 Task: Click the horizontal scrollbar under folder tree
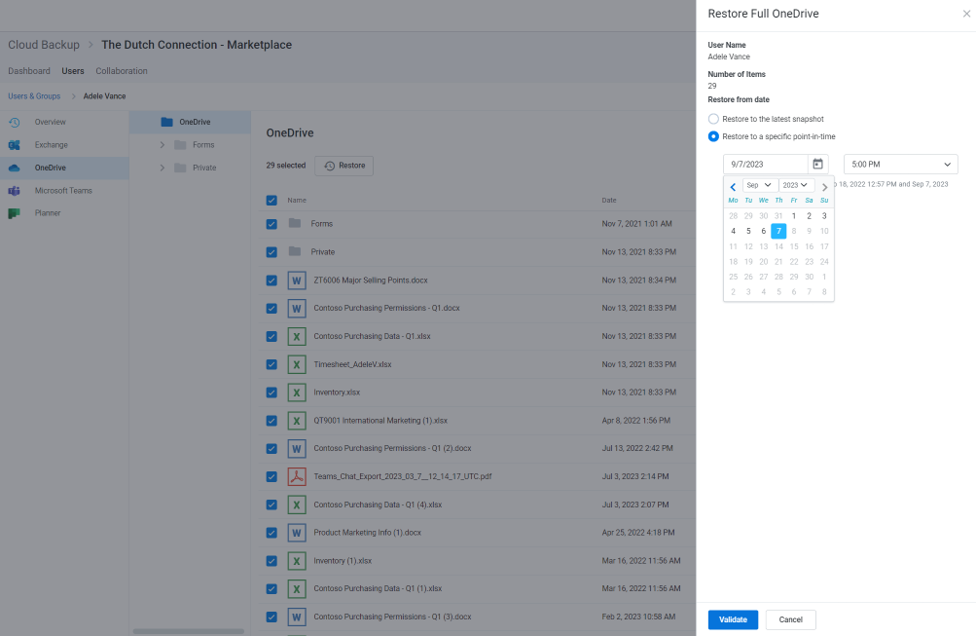(188, 631)
